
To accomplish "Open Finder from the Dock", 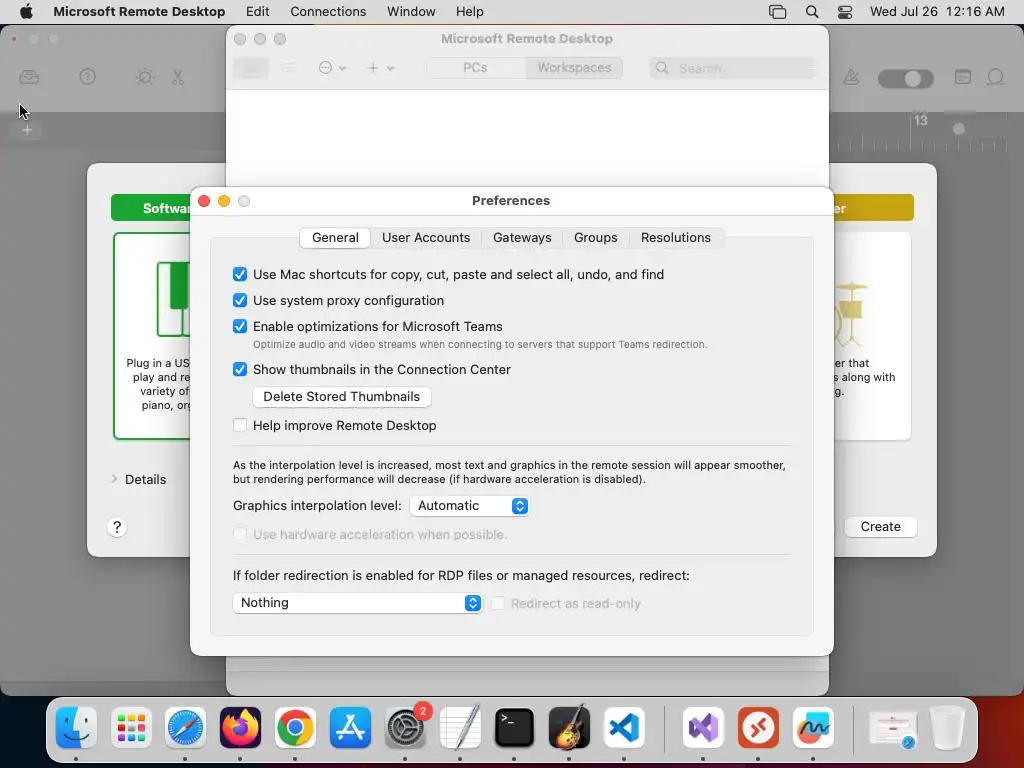I will point(76,728).
